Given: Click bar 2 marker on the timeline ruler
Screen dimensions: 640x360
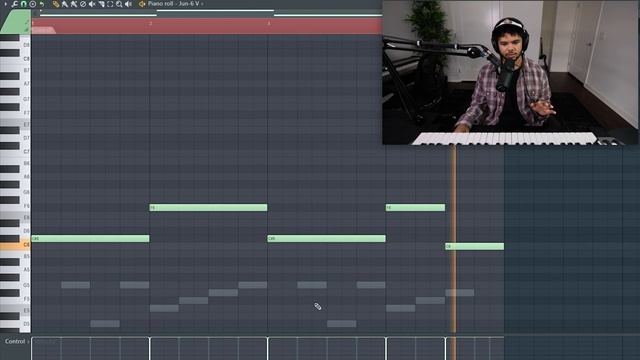Looking at the screenshot, I should (150, 23).
